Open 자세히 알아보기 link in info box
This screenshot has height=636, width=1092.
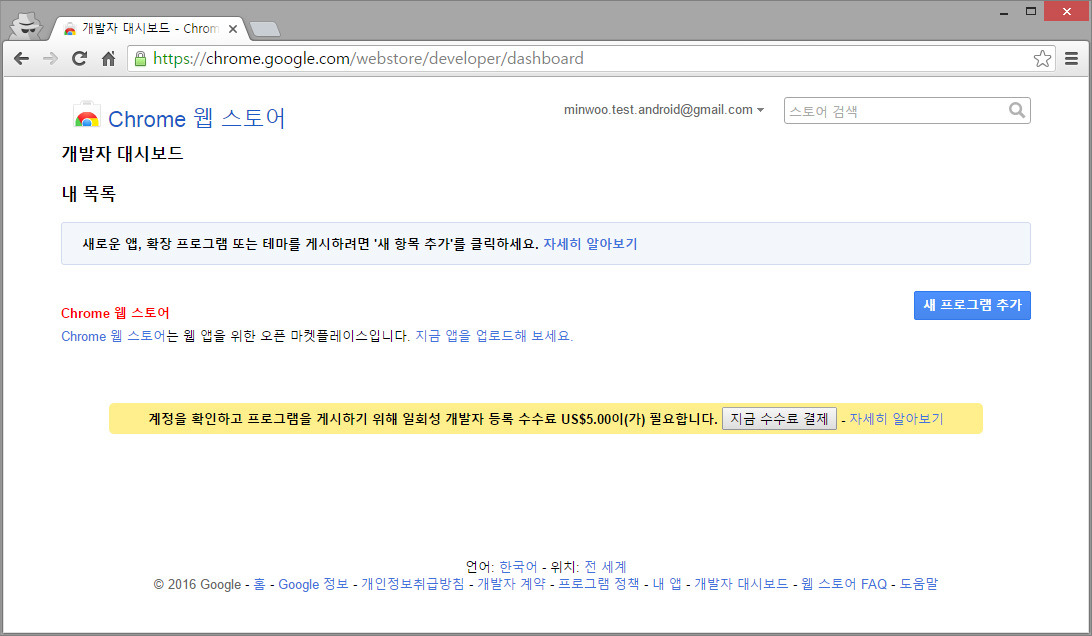[591, 244]
